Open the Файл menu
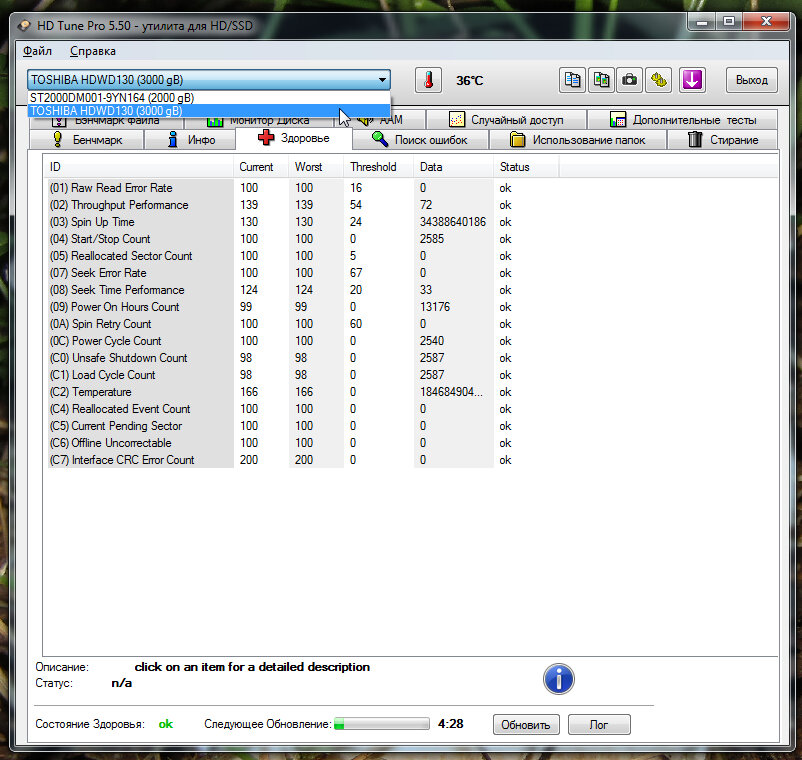This screenshot has width=802, height=760. tap(37, 51)
